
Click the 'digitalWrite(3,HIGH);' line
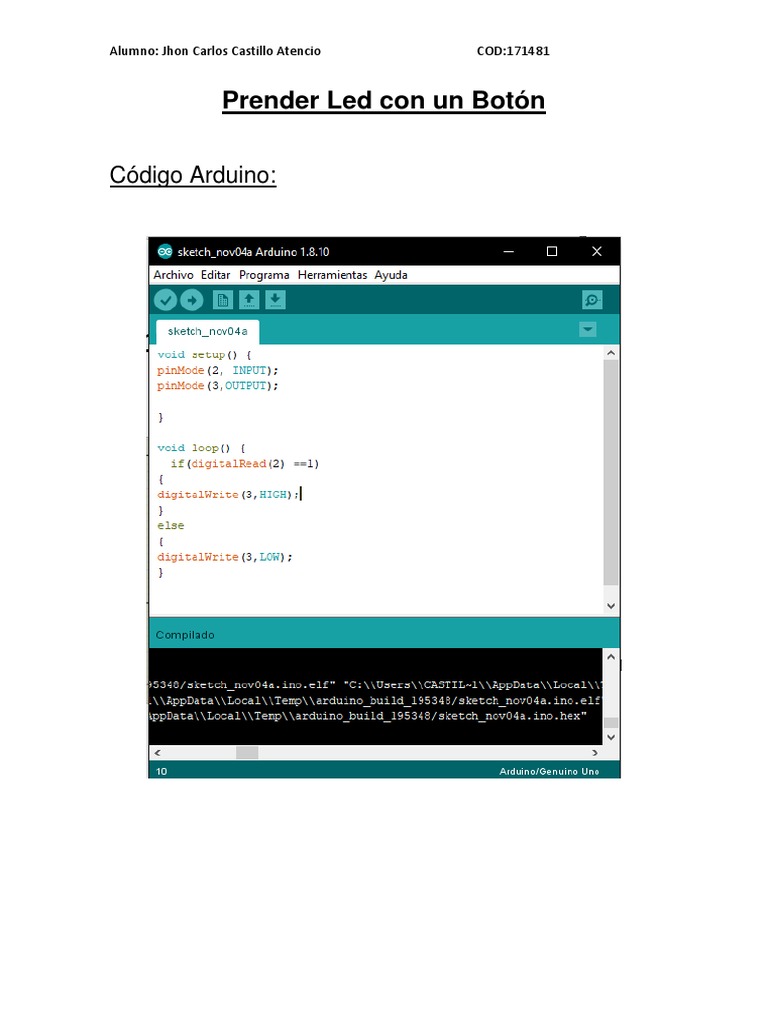point(228,495)
